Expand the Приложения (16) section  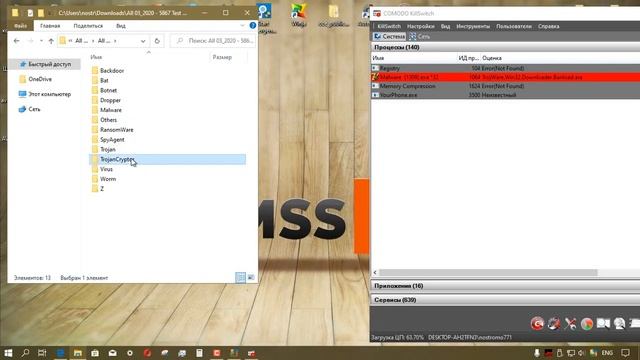point(505,286)
